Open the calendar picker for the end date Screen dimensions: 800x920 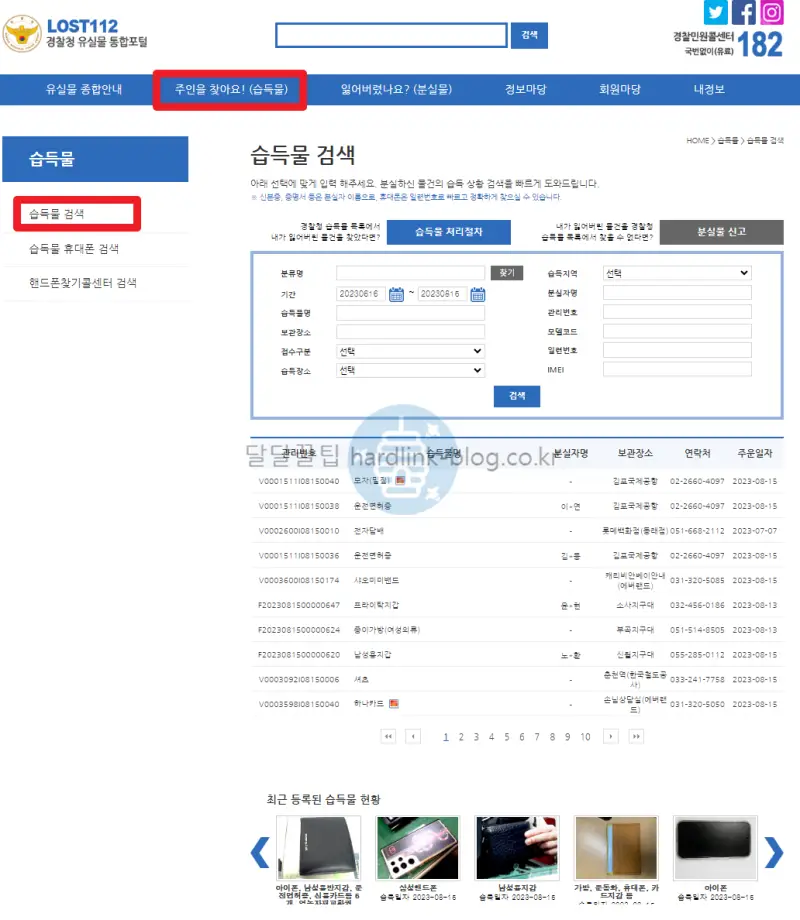coord(478,293)
